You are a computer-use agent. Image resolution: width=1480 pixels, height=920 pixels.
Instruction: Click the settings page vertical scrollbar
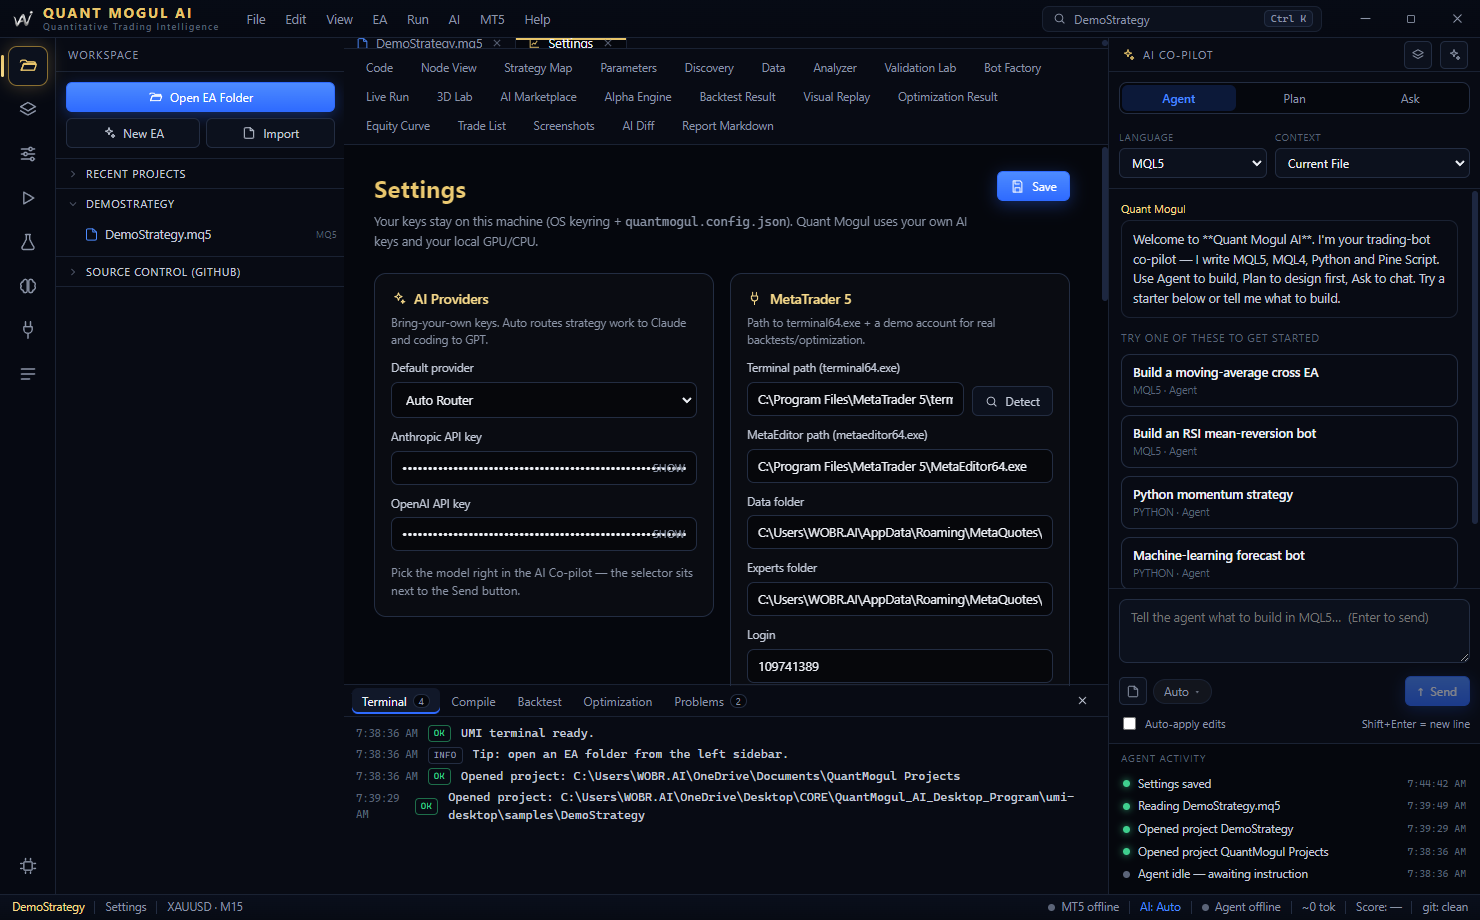1104,225
